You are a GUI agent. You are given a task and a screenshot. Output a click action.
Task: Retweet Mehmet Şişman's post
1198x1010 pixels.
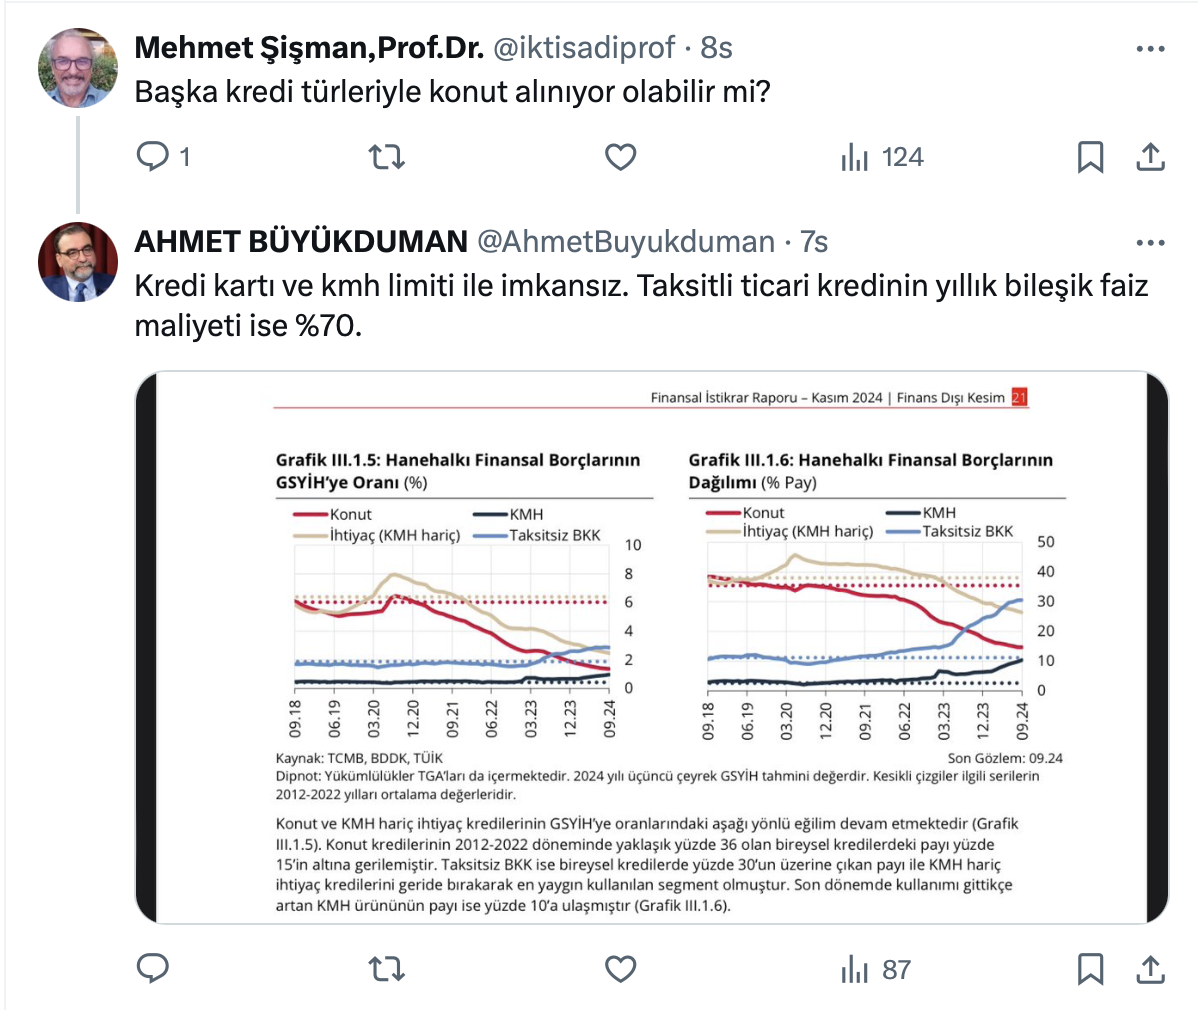coord(386,157)
